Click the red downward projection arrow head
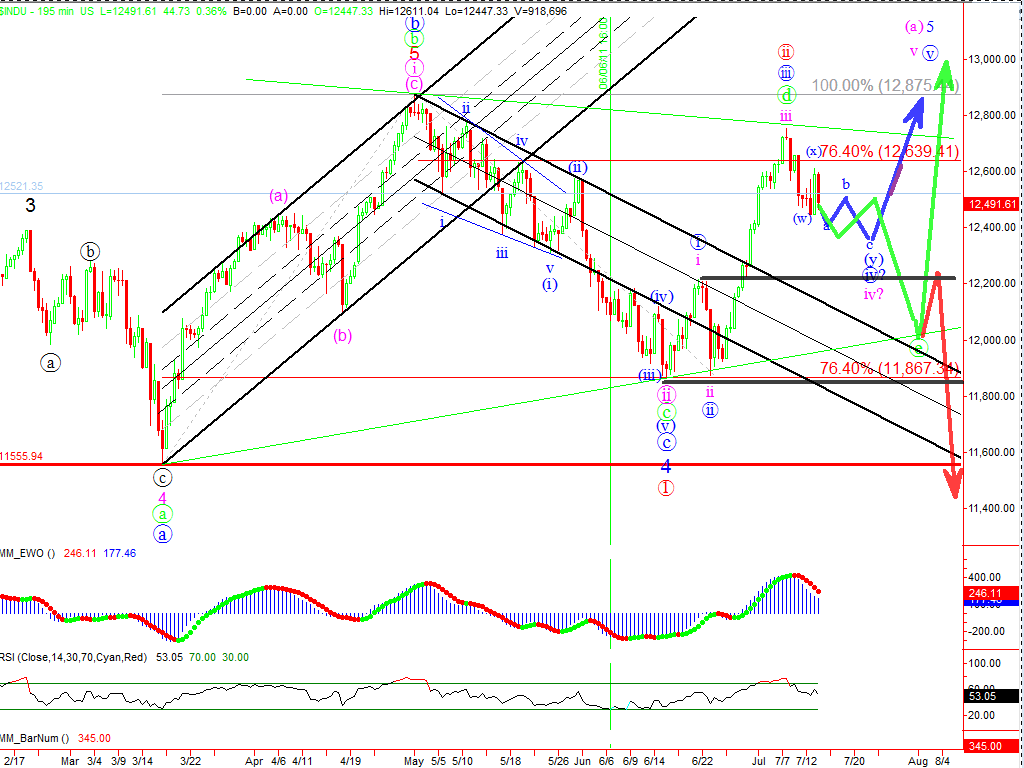The width and height of the screenshot is (1024, 768). [953, 487]
